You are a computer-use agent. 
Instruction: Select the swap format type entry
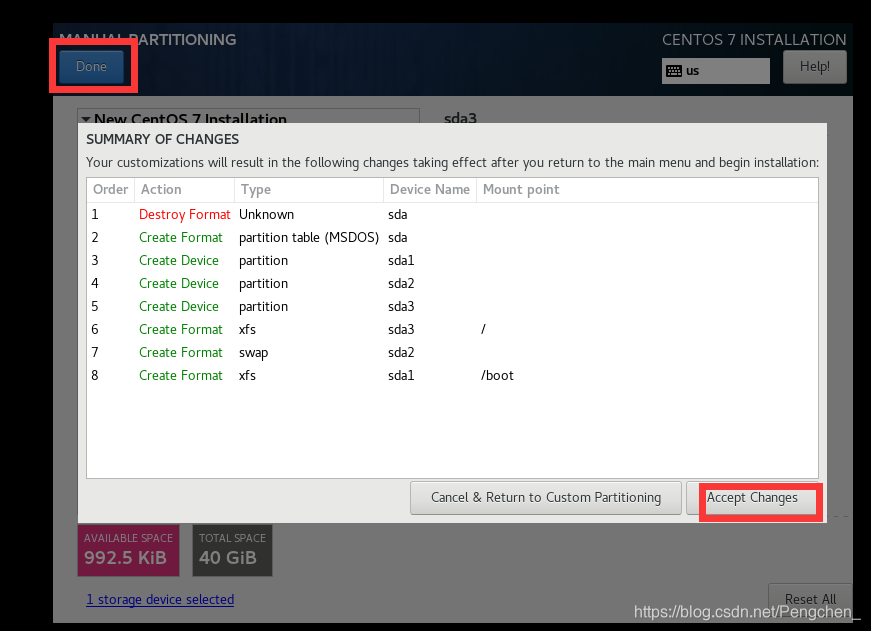(253, 353)
